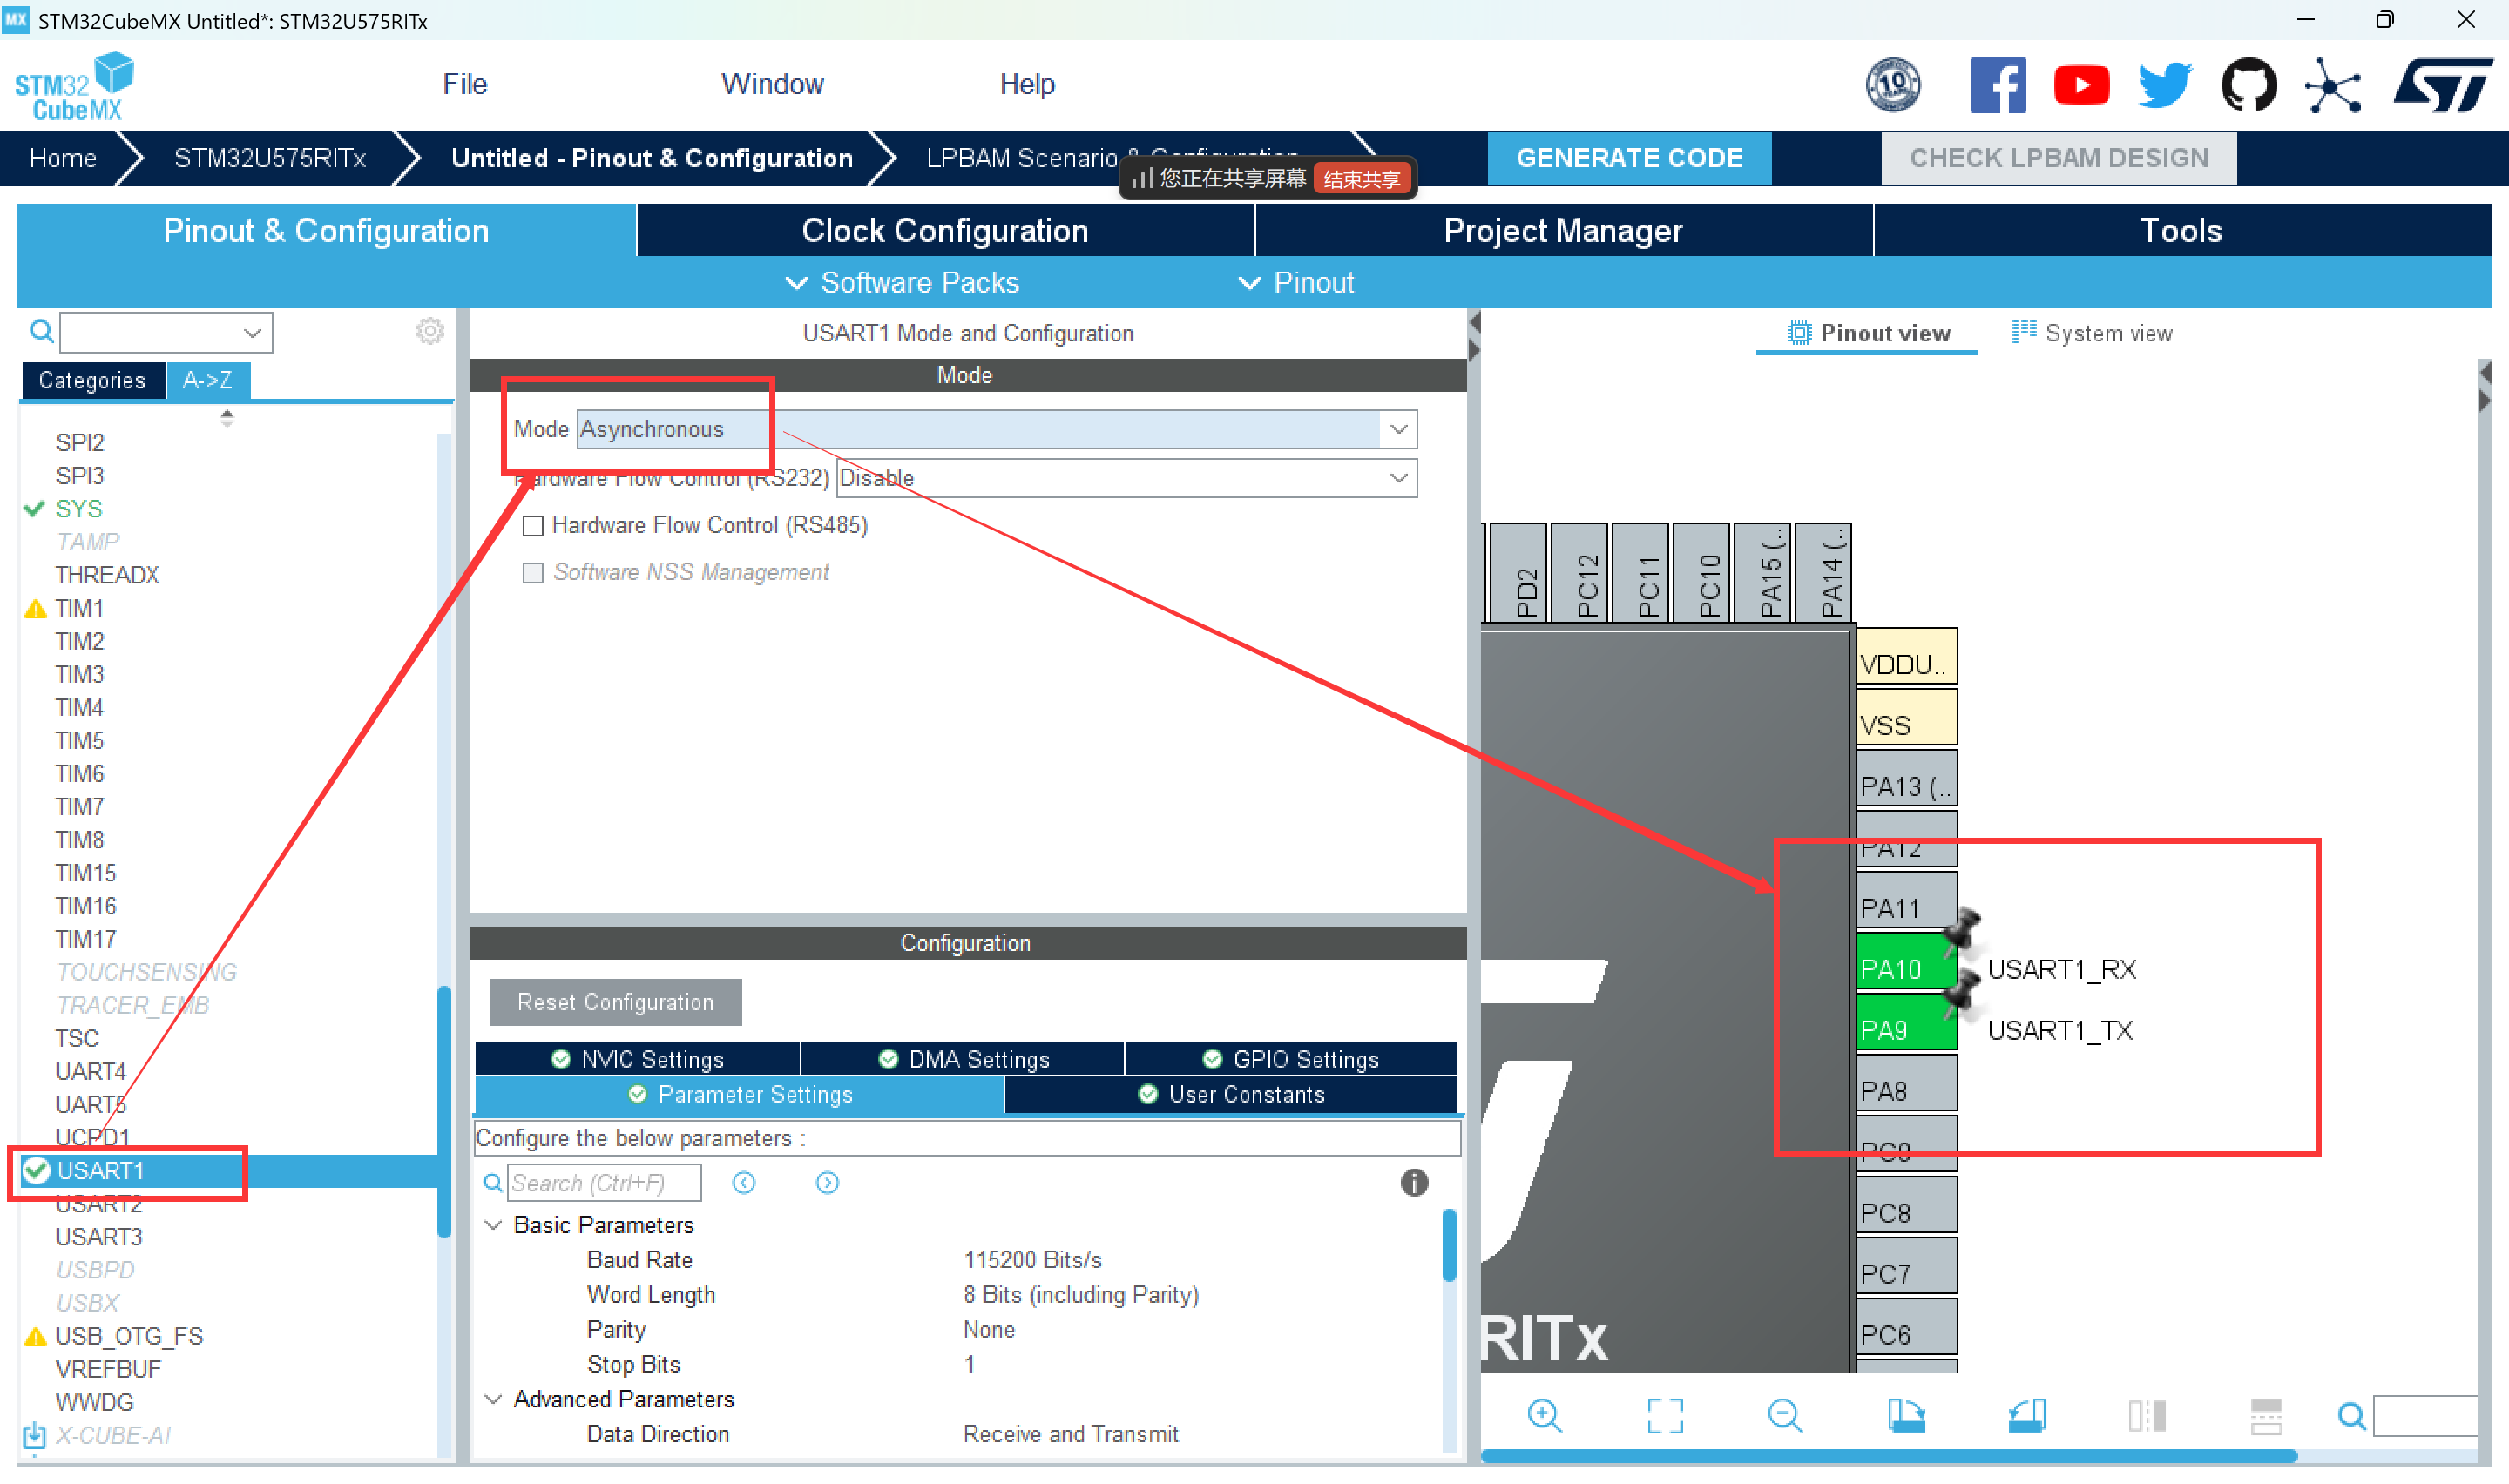Switch to the Tools tab
Viewport: 2509px width, 1484px height.
[2181, 231]
